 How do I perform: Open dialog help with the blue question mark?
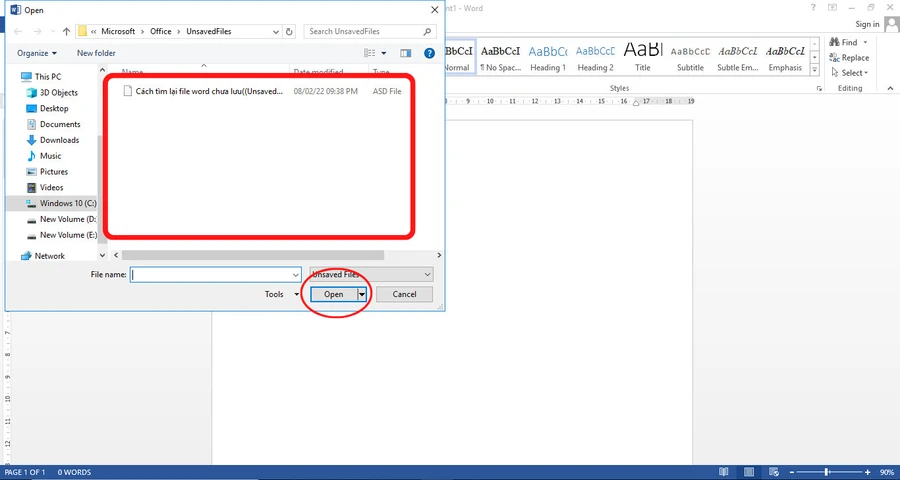pyautogui.click(x=429, y=53)
